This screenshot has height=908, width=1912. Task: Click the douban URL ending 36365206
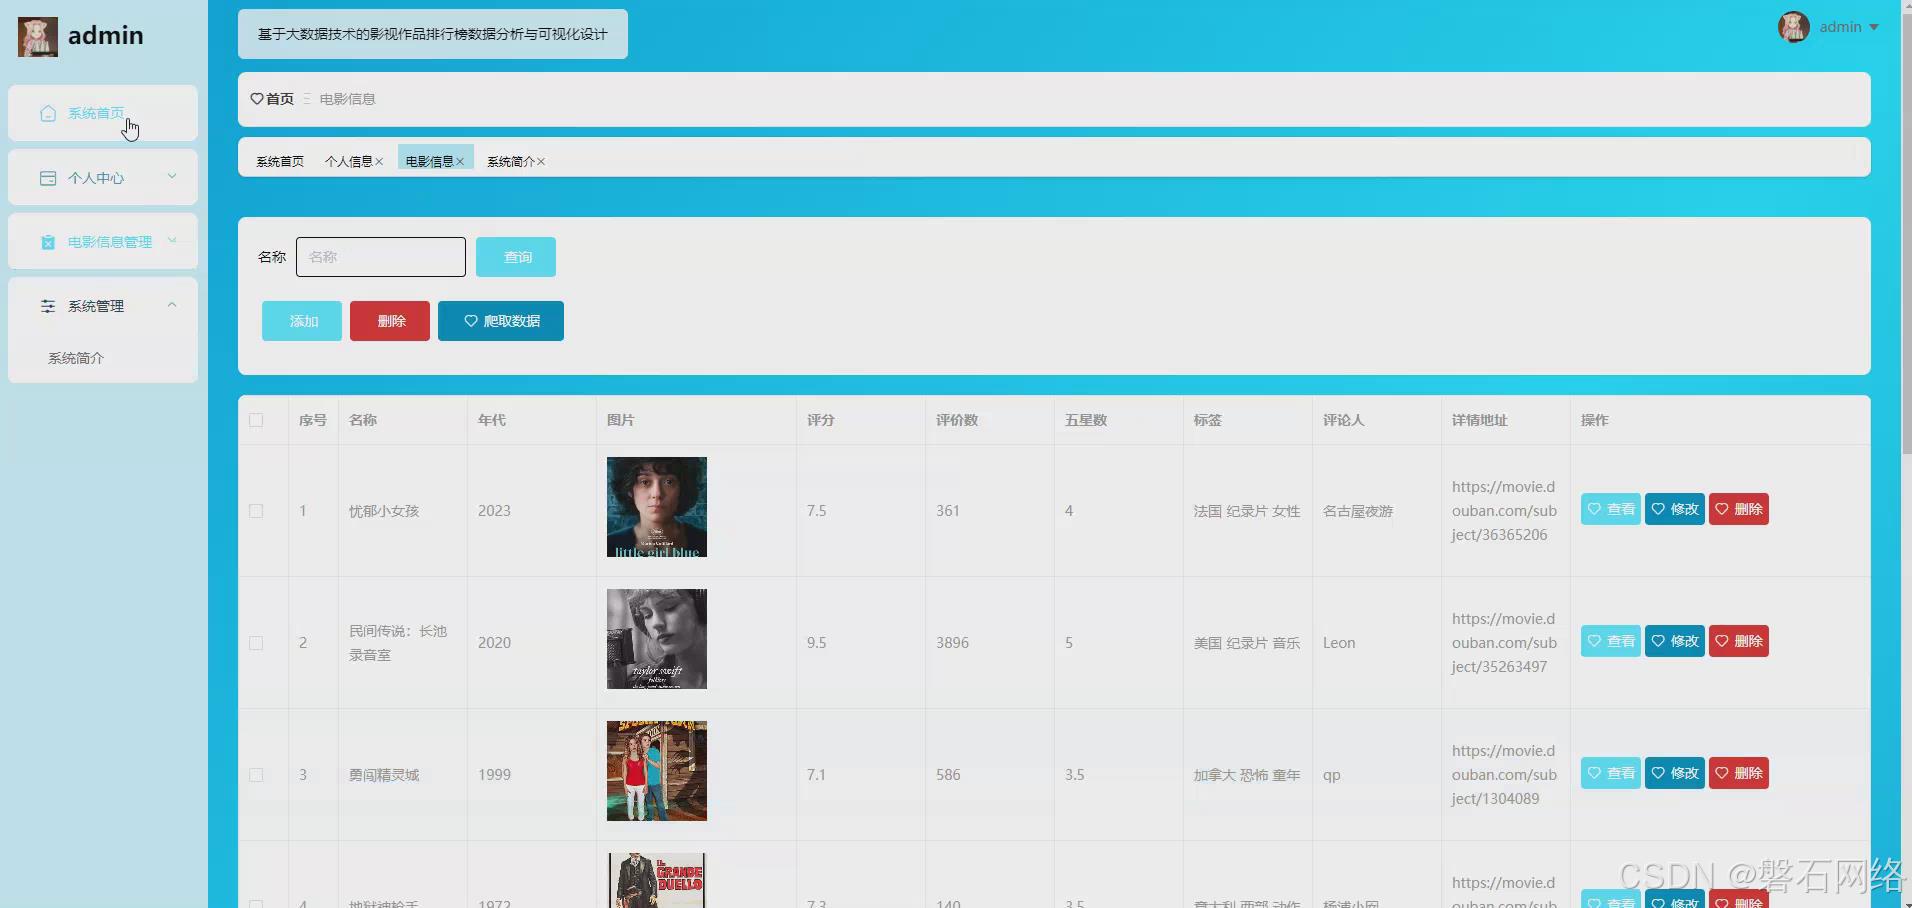pos(1504,511)
